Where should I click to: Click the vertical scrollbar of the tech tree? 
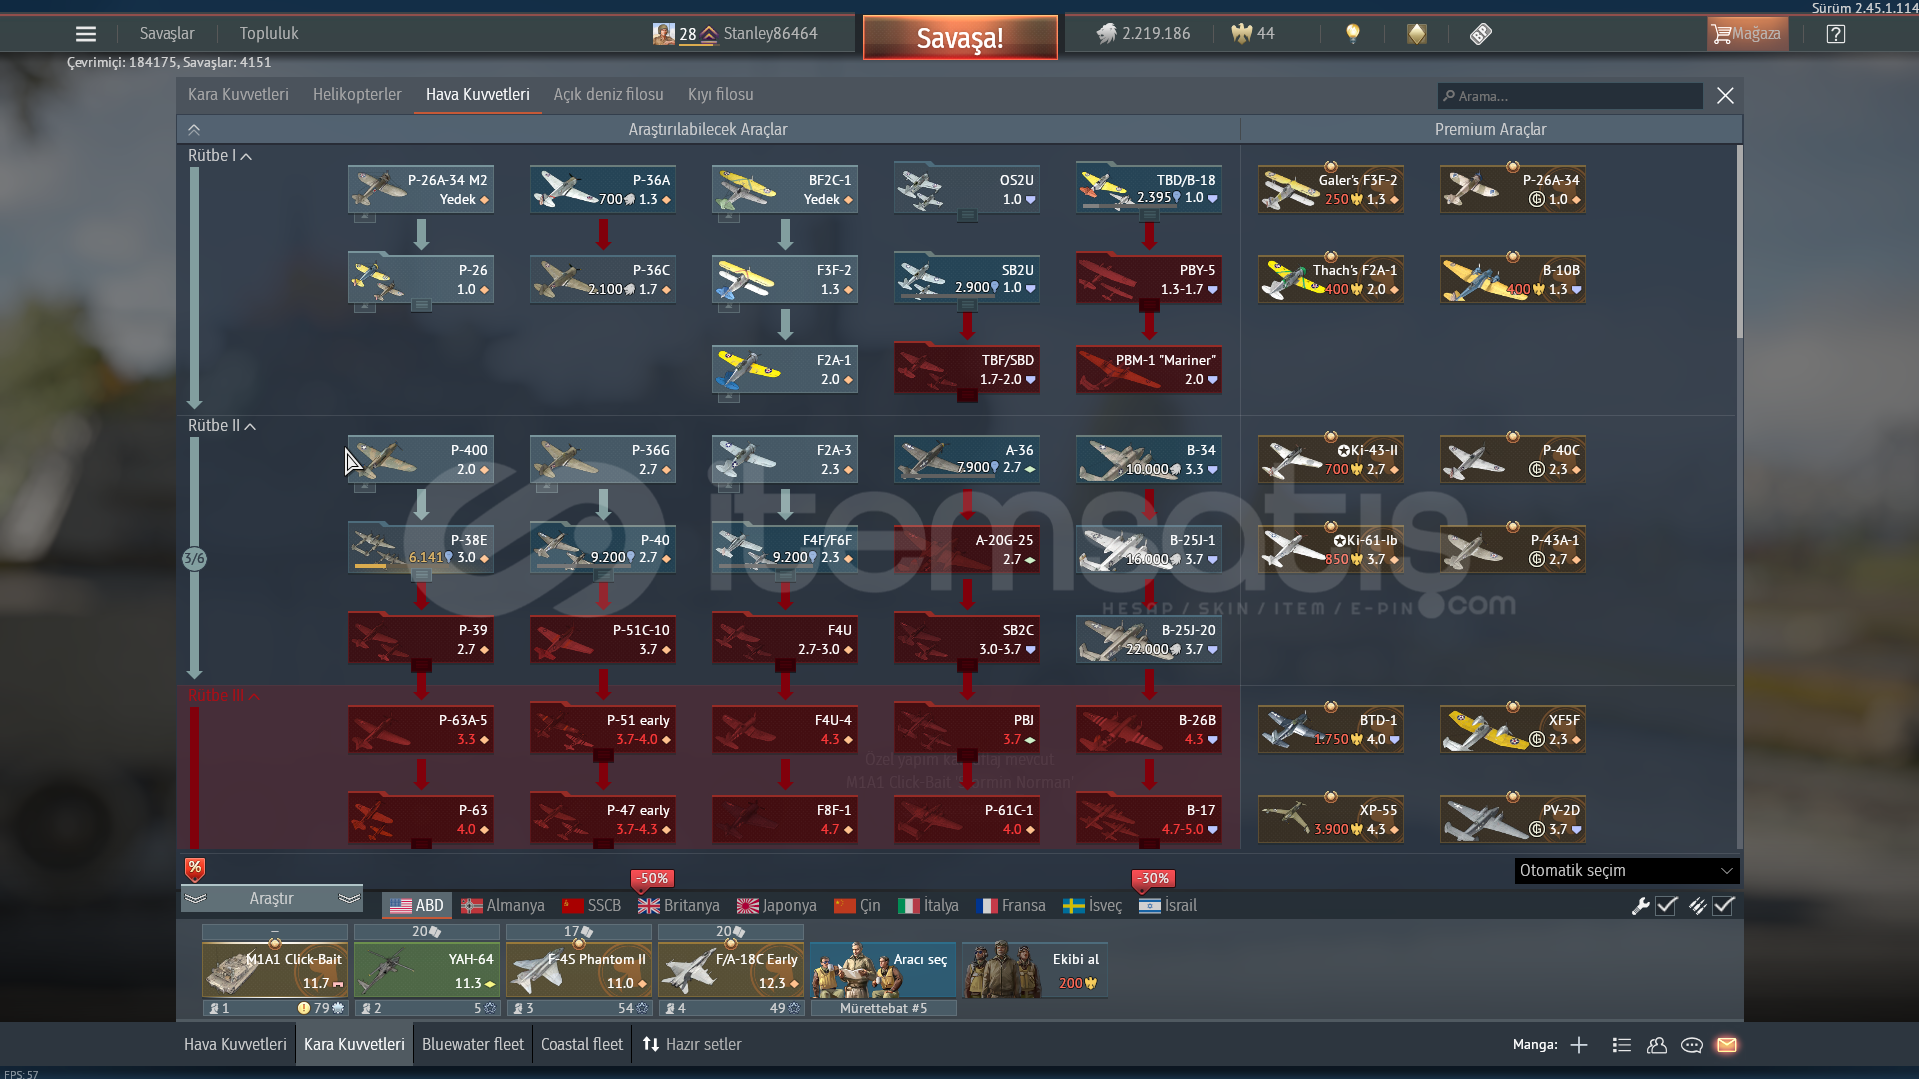1739,240
